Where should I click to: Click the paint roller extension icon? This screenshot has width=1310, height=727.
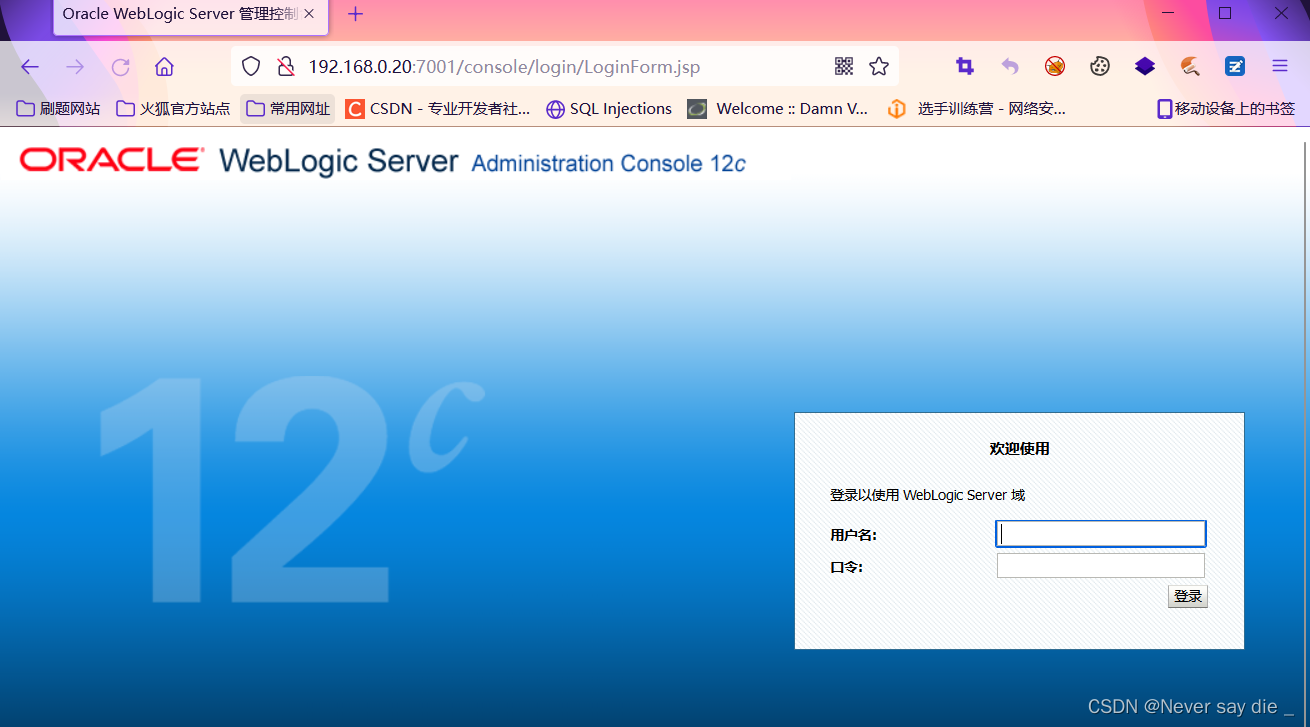[x=1190, y=66]
